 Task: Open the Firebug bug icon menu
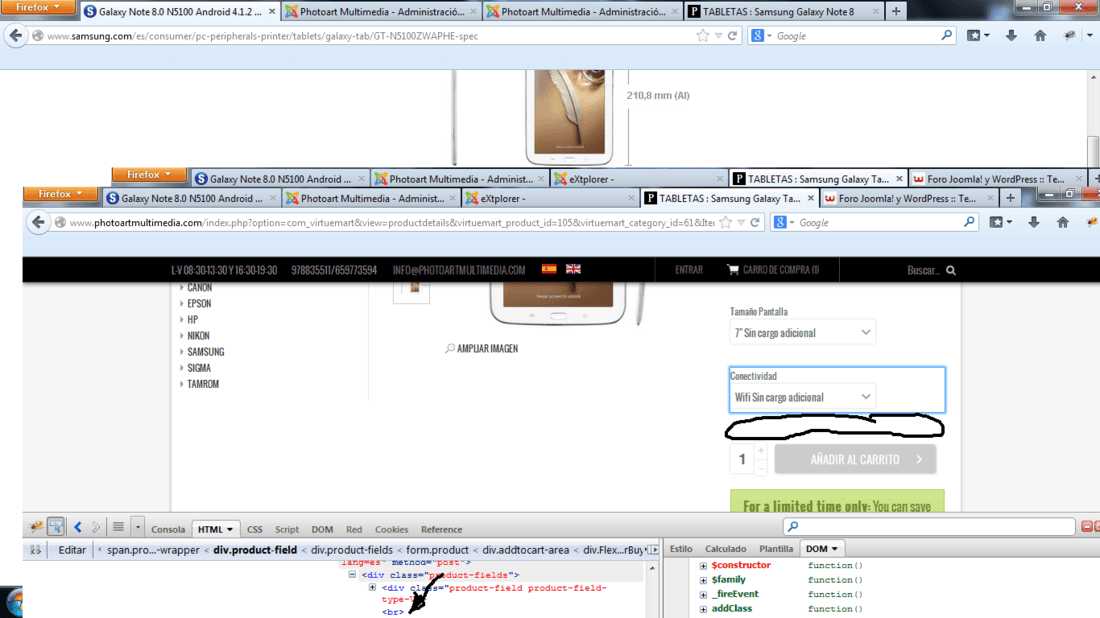pyautogui.click(x=36, y=526)
